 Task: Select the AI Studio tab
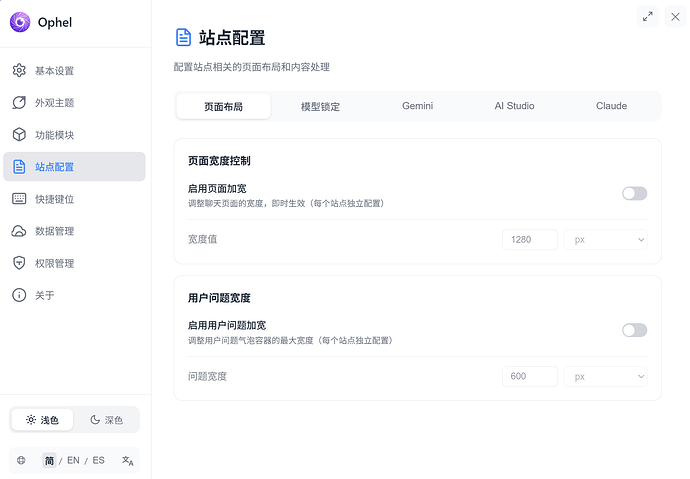(514, 106)
